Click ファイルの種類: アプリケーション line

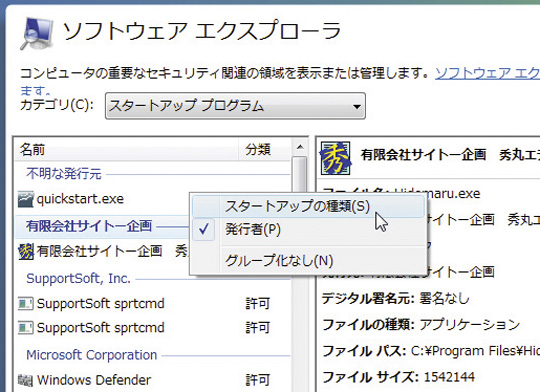pos(421,325)
